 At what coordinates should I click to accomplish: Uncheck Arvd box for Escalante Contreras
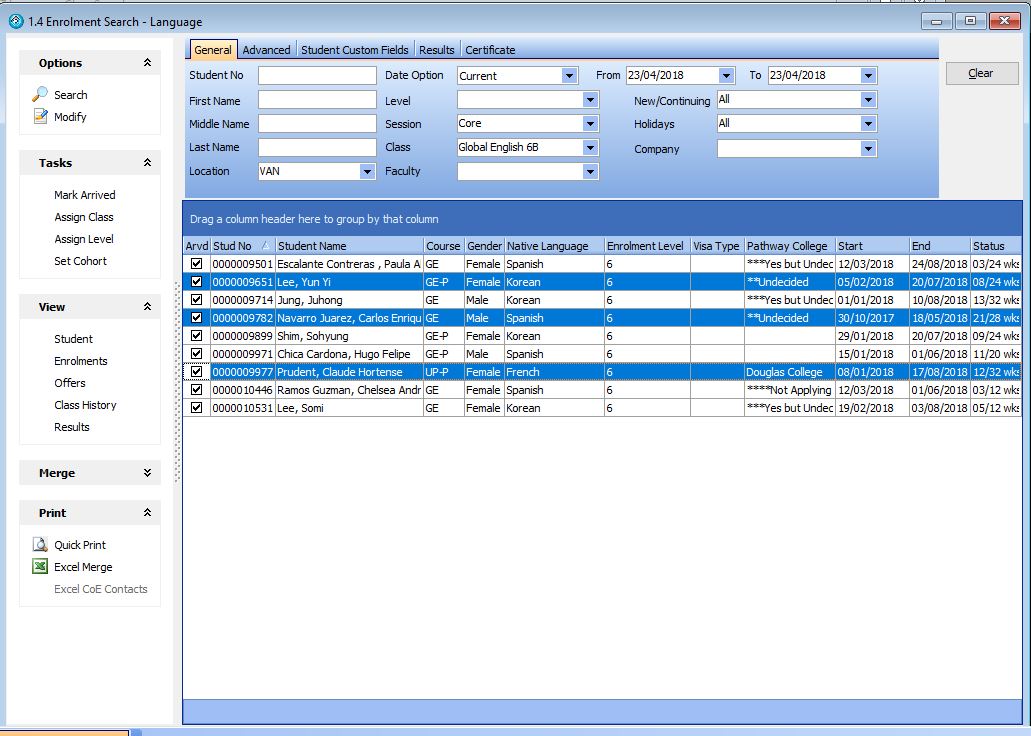pyautogui.click(x=196, y=264)
